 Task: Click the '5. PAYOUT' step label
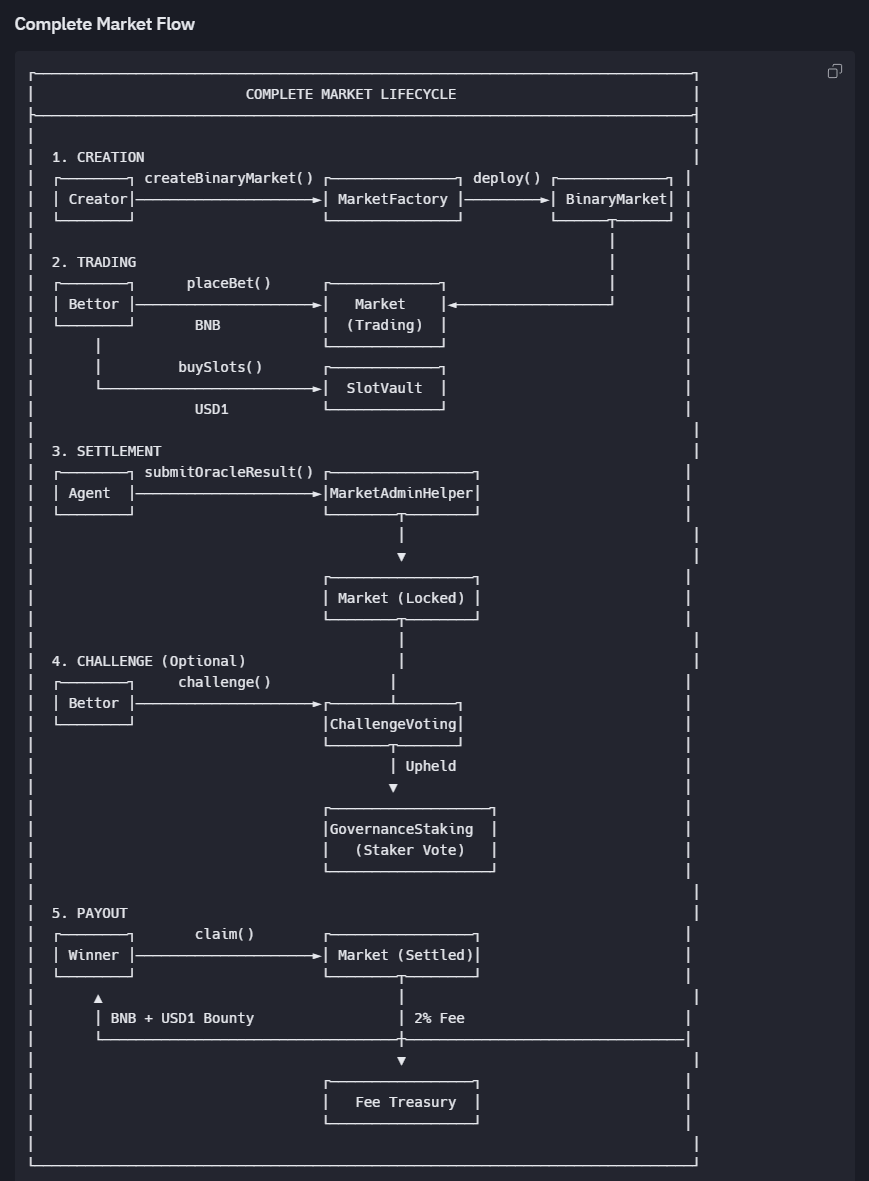coord(90,914)
